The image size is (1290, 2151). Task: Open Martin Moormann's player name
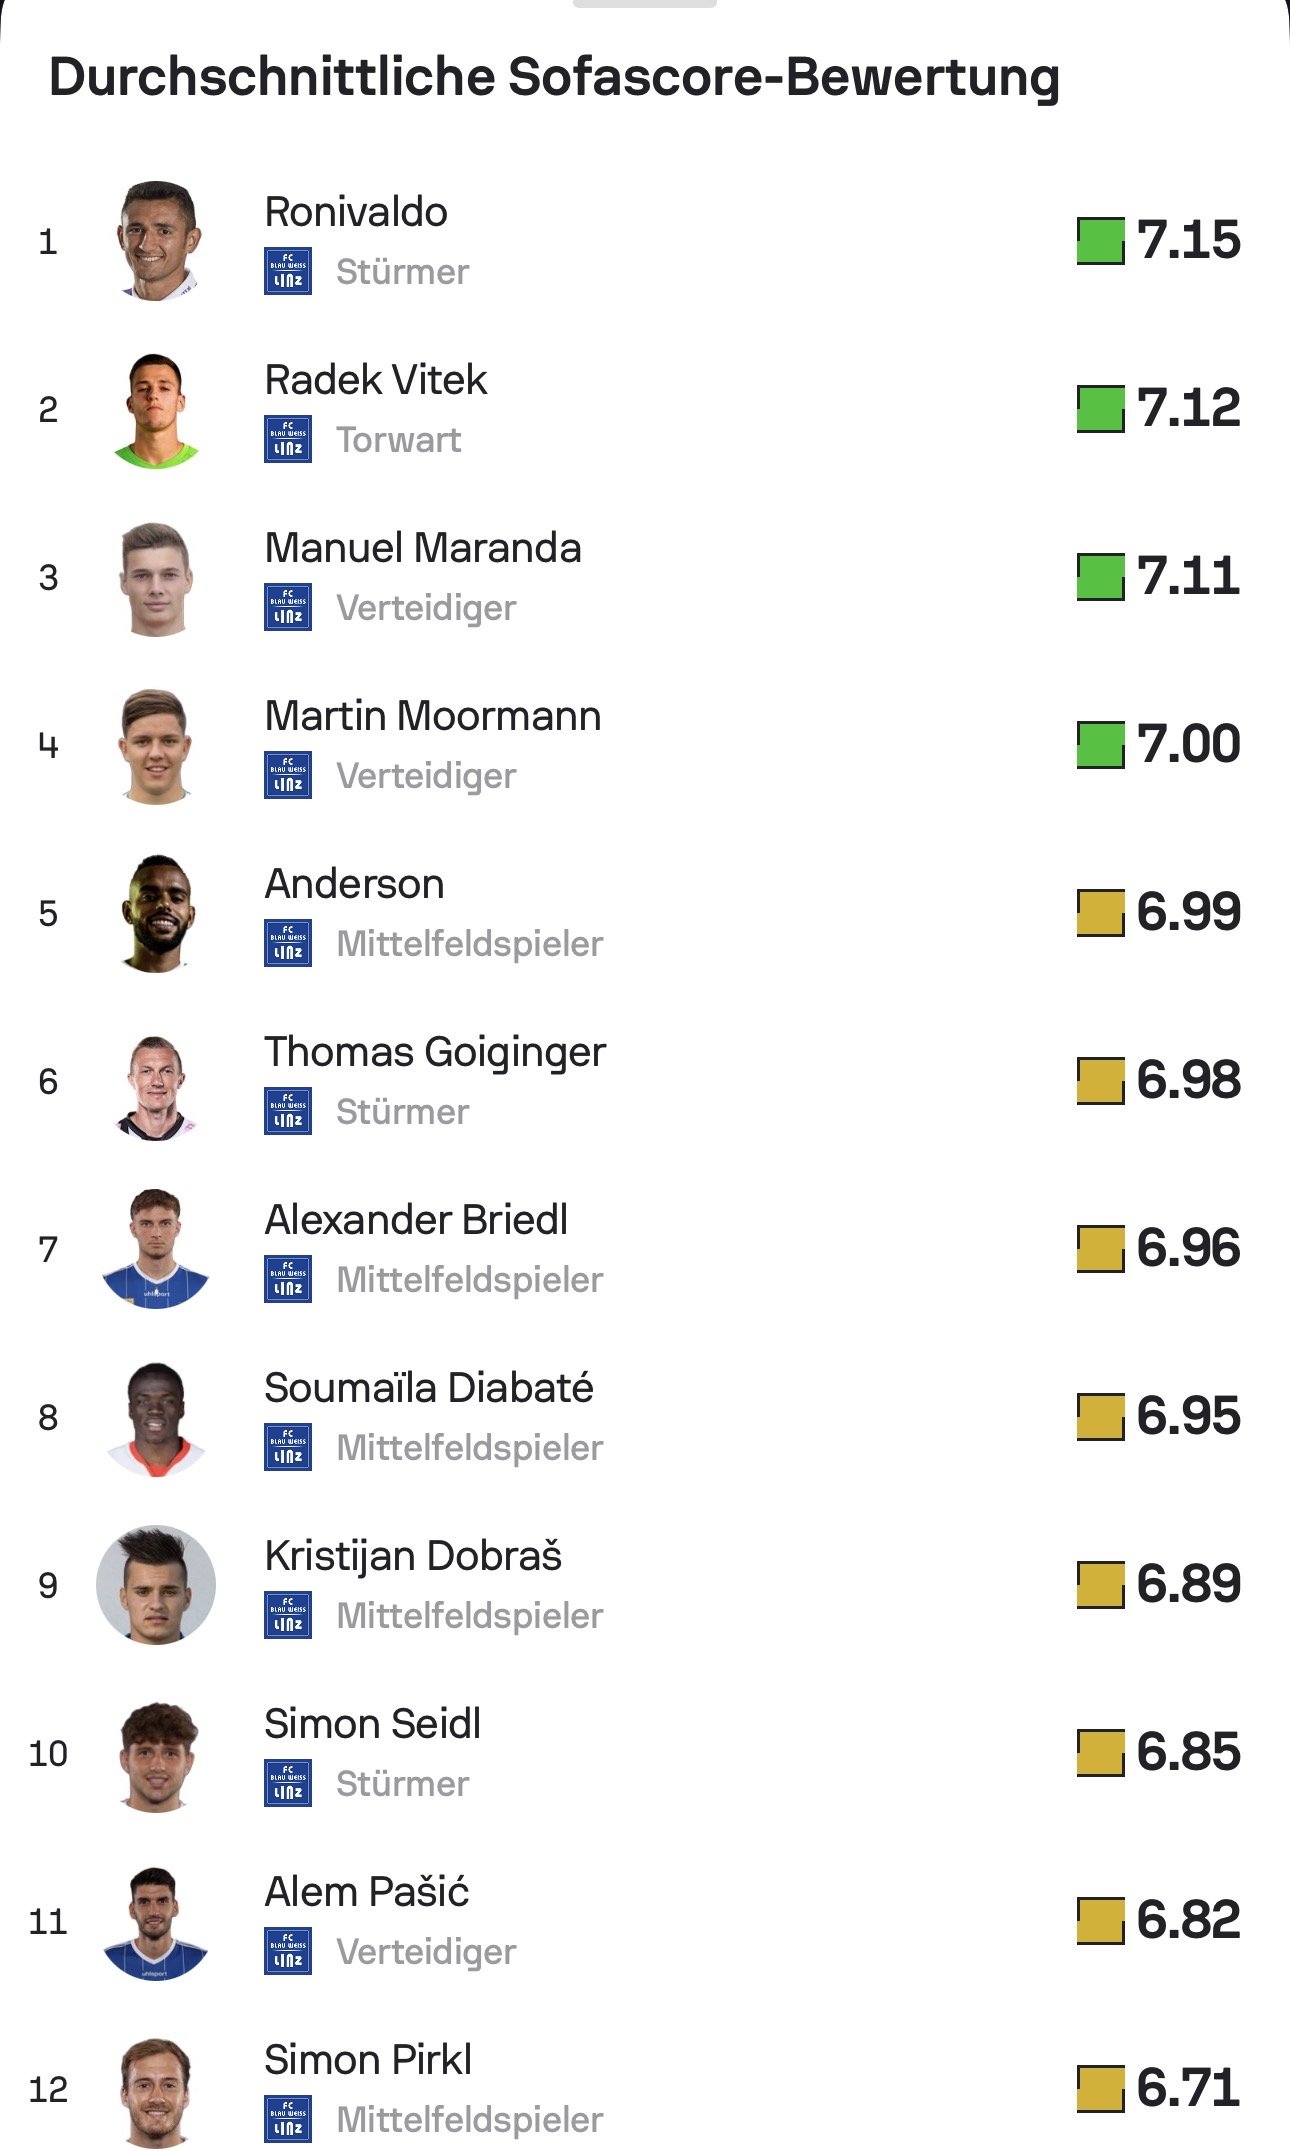click(x=433, y=716)
